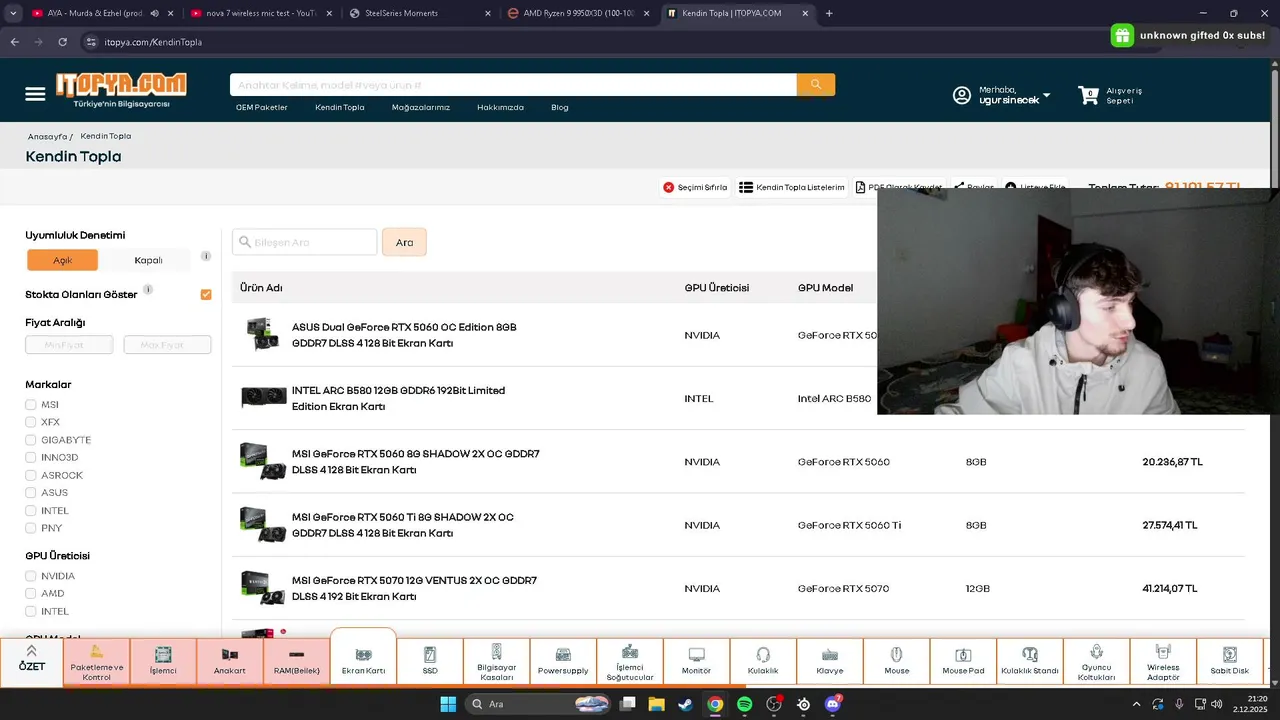
Task: Open ASUS Dual GeForce RTX 5060 product
Action: coord(404,335)
